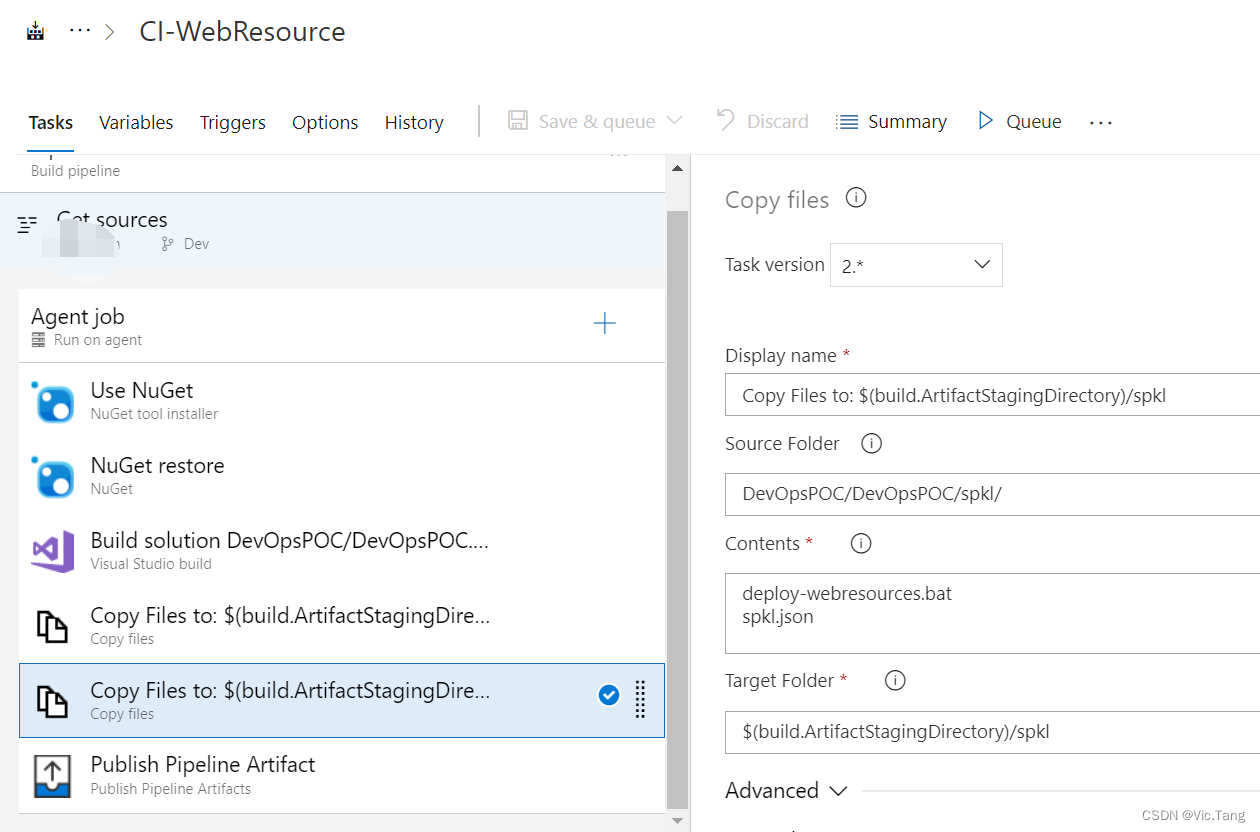The image size is (1260, 832).
Task: Click the Visual Studio build task icon
Action: click(52, 551)
